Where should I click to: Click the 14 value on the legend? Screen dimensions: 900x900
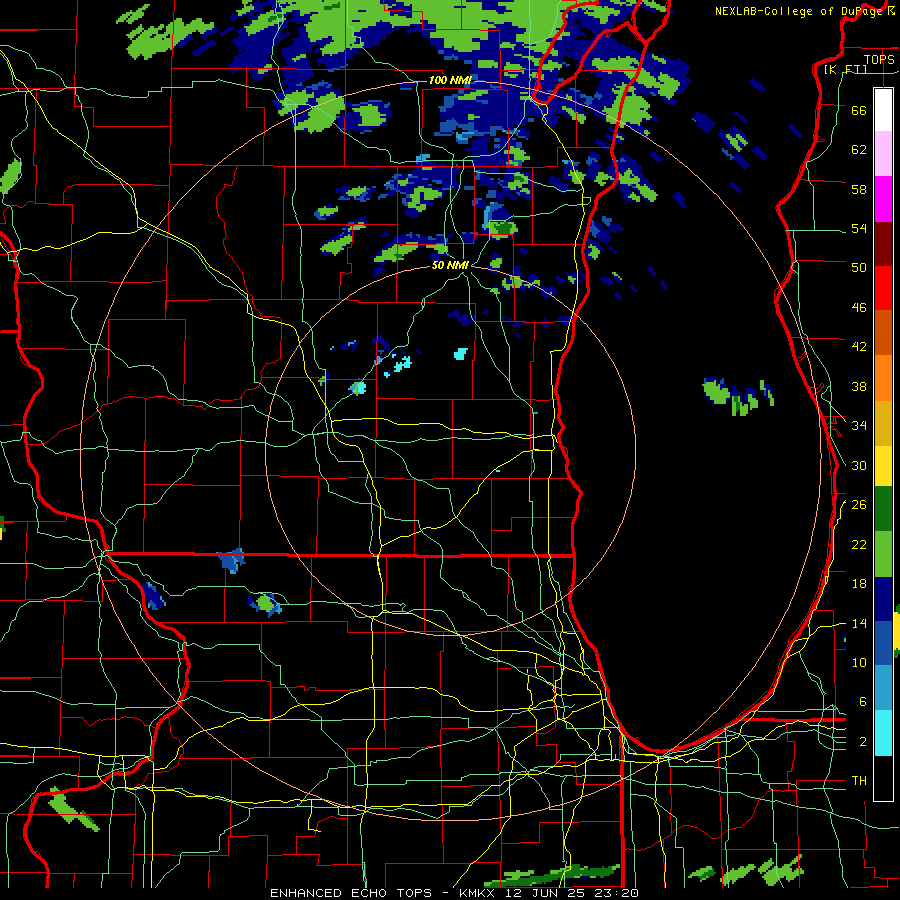click(859, 623)
